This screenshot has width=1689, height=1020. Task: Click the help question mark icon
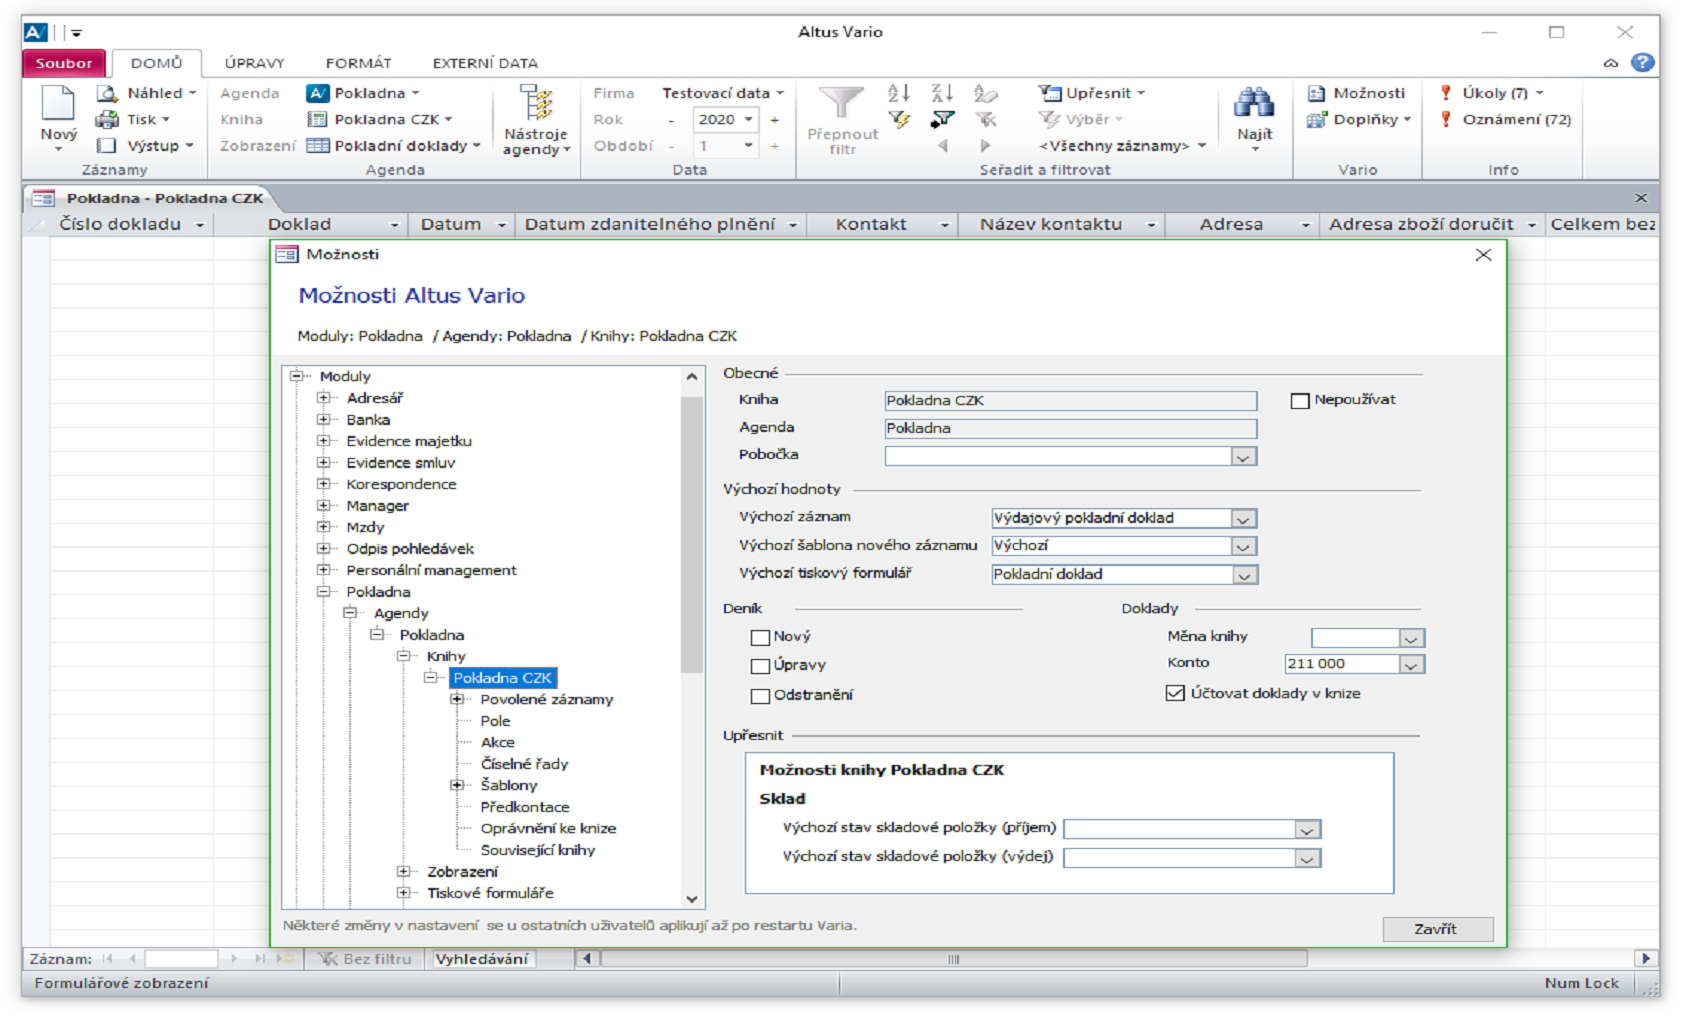click(1642, 62)
